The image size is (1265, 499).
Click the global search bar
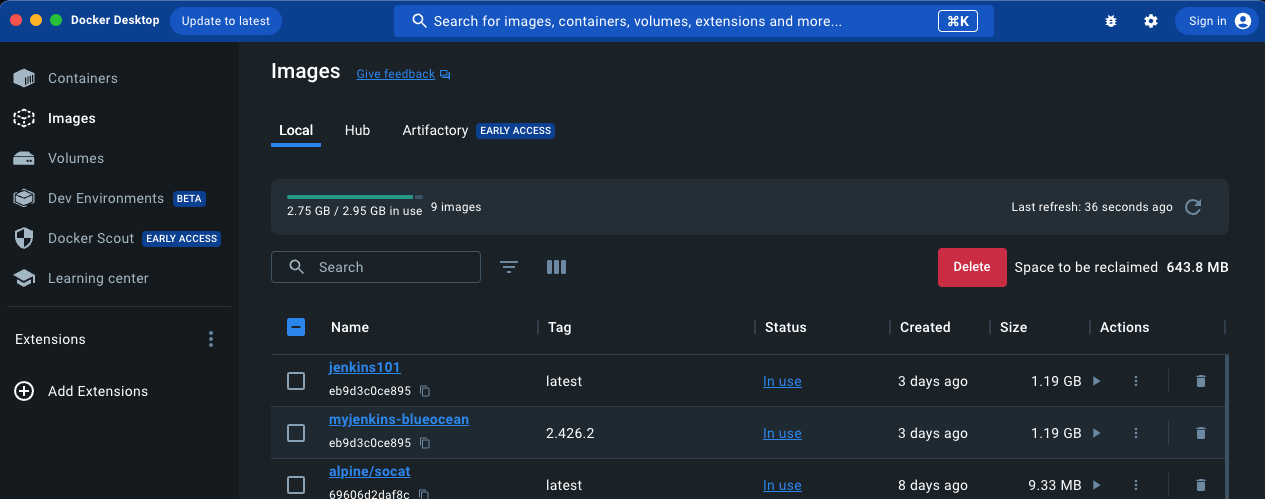pyautogui.click(x=694, y=21)
